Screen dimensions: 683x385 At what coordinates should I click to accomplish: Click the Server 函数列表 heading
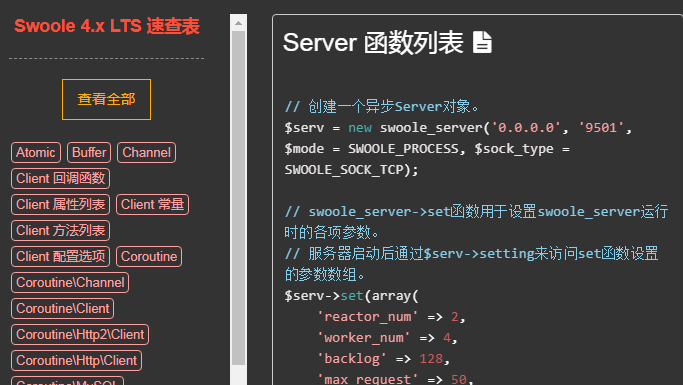pos(373,43)
